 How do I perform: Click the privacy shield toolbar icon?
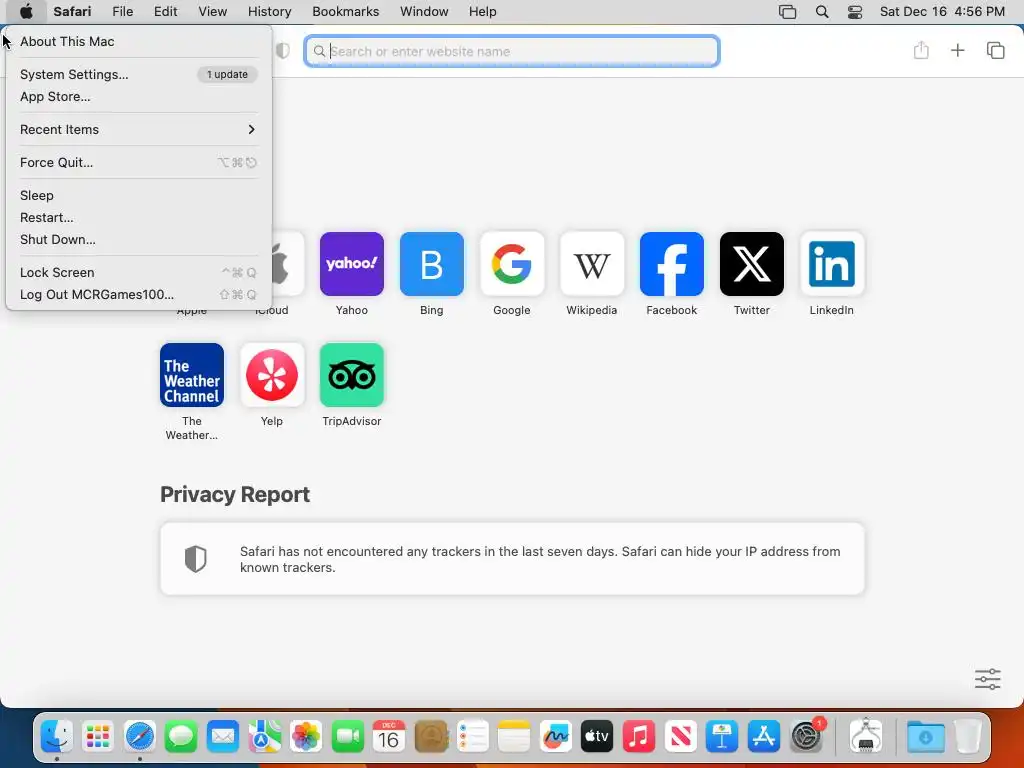pos(283,51)
